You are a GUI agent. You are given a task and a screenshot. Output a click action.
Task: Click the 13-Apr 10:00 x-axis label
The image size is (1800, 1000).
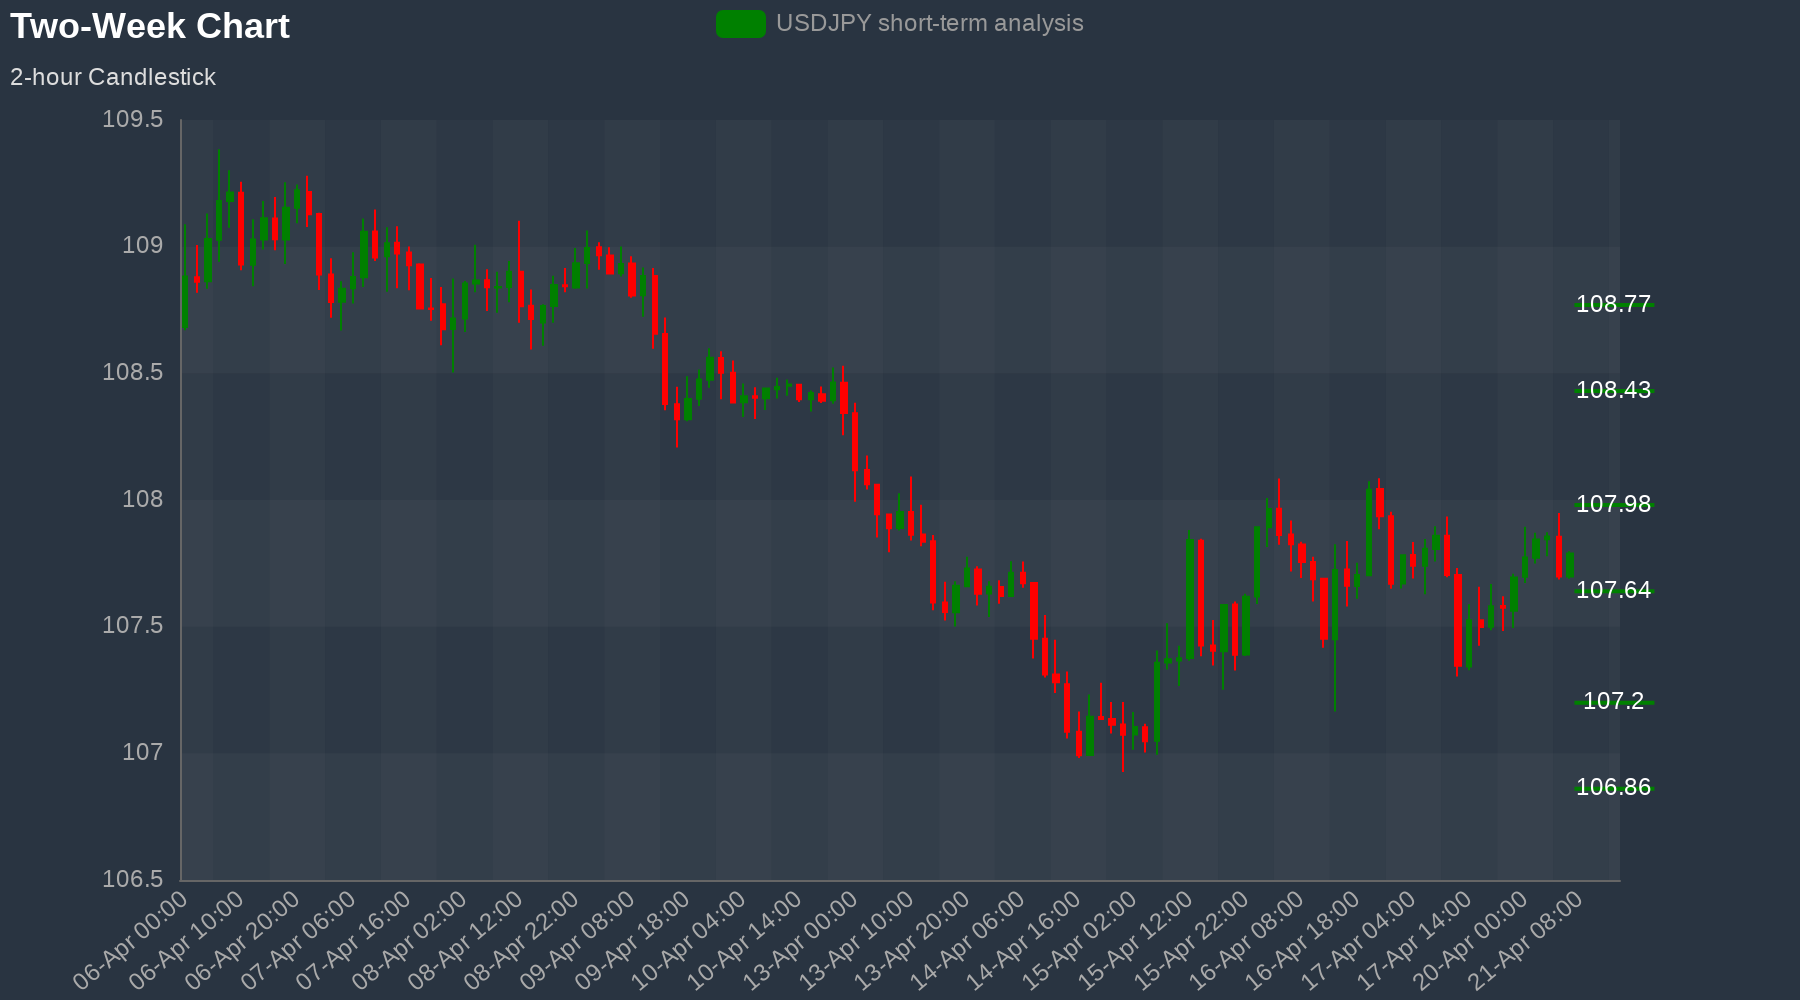[x=858, y=942]
